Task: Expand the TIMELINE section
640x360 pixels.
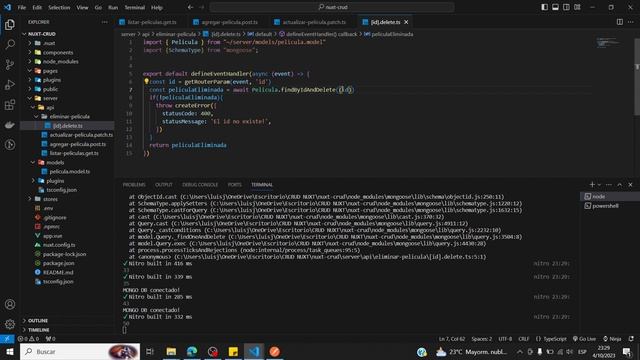Action: tap(39, 329)
